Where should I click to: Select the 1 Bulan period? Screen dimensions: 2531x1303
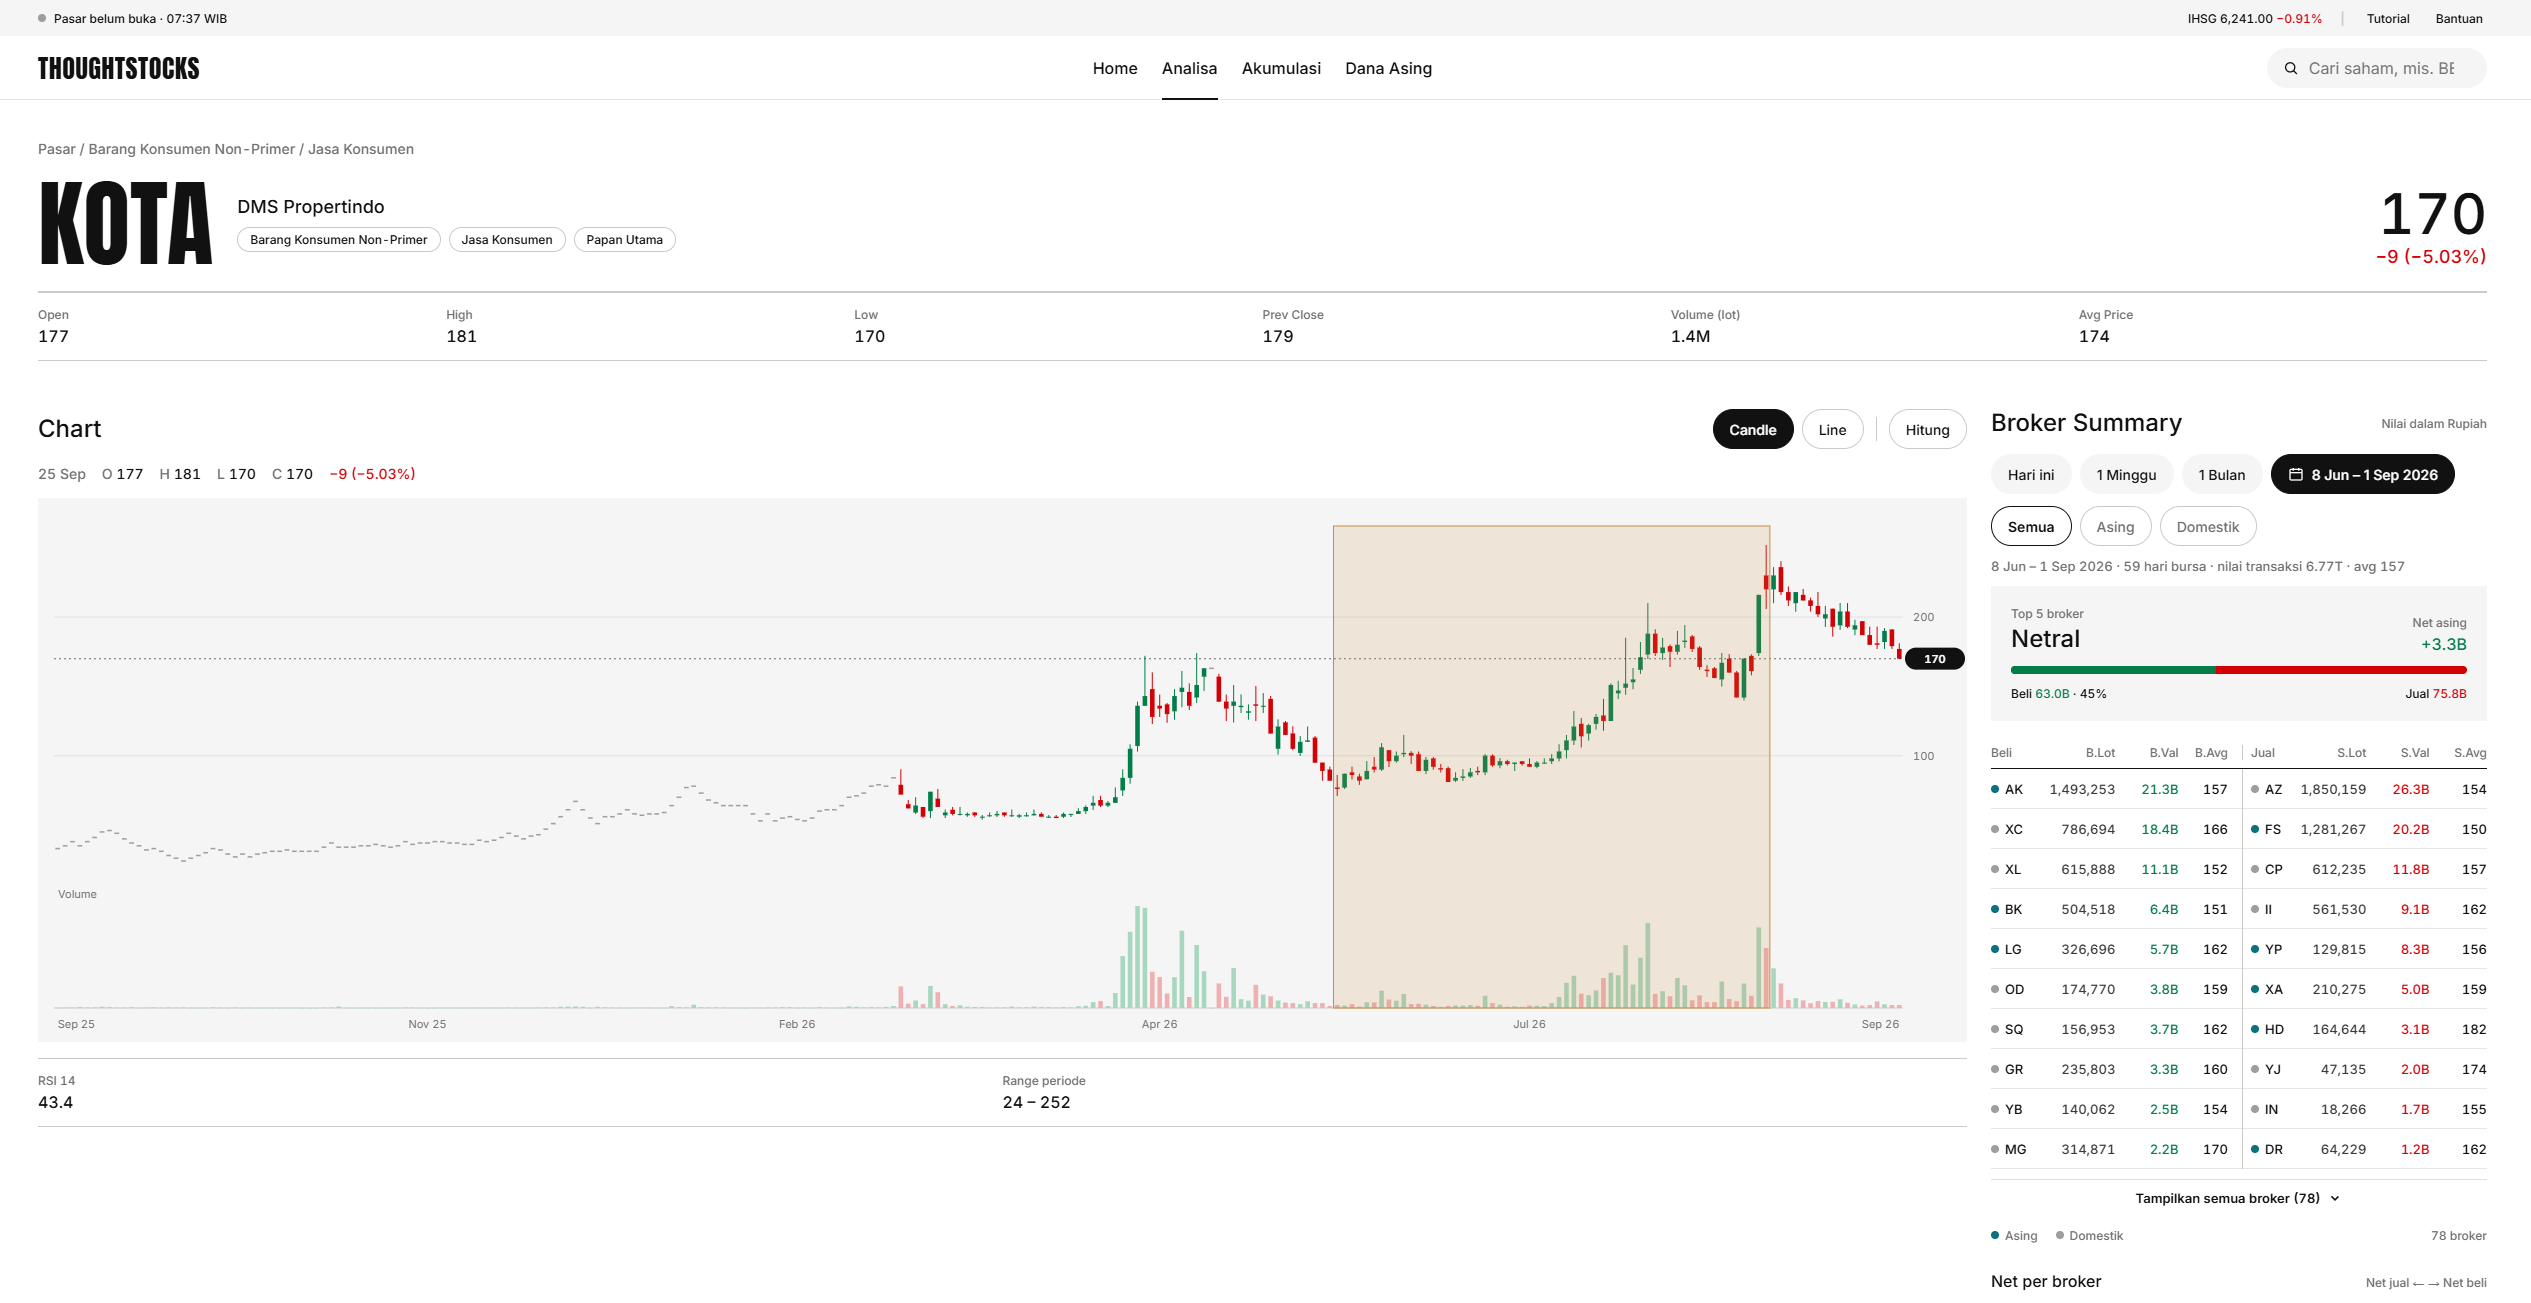click(x=2222, y=475)
